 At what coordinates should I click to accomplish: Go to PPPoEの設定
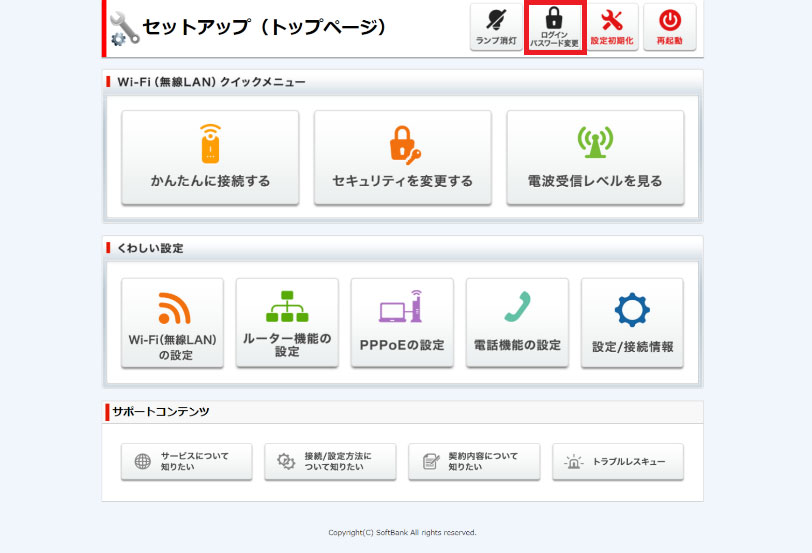pyautogui.click(x=402, y=322)
